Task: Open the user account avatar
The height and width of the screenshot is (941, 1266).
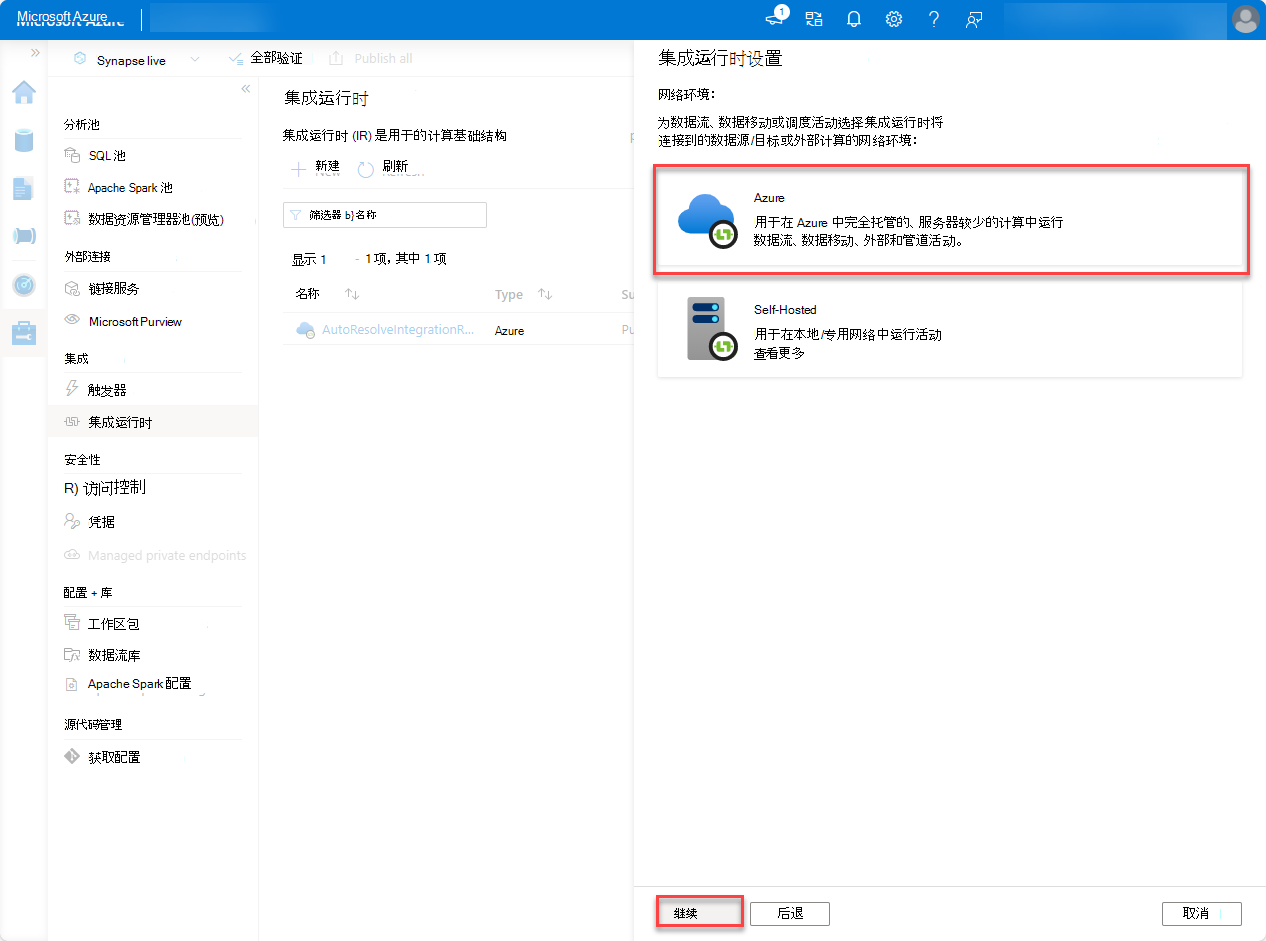Action: [x=1245, y=19]
